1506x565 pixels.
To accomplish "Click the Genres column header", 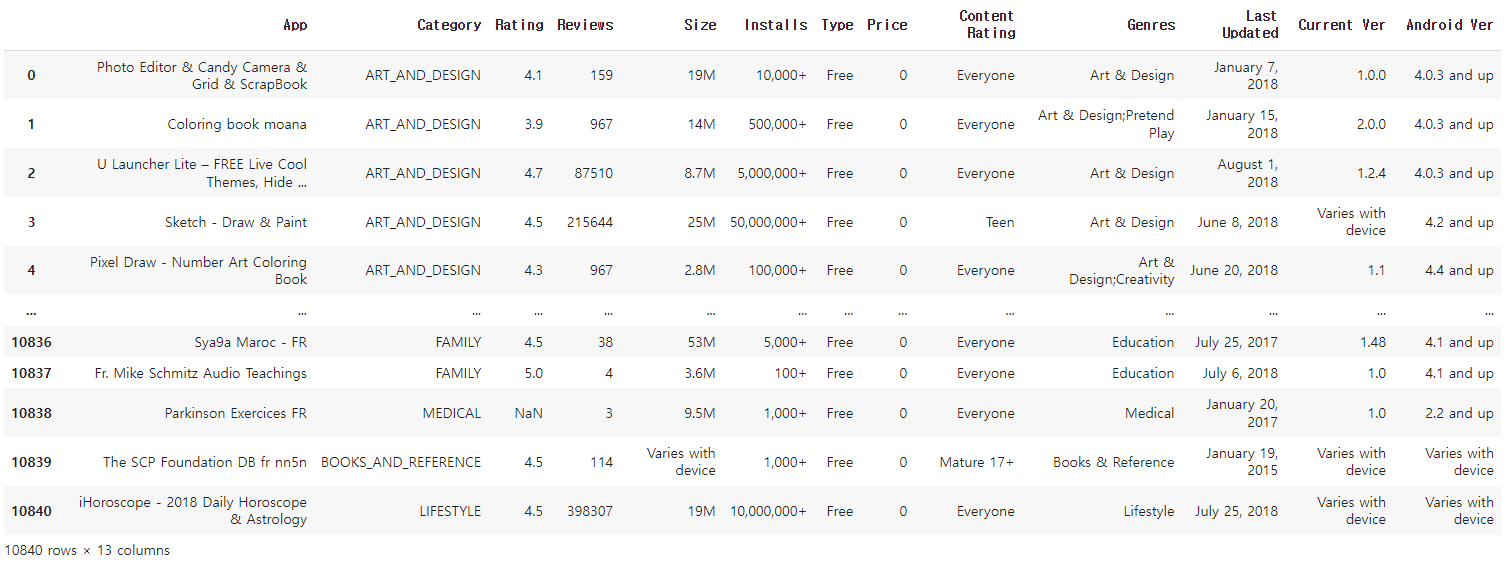I will coord(1151,25).
